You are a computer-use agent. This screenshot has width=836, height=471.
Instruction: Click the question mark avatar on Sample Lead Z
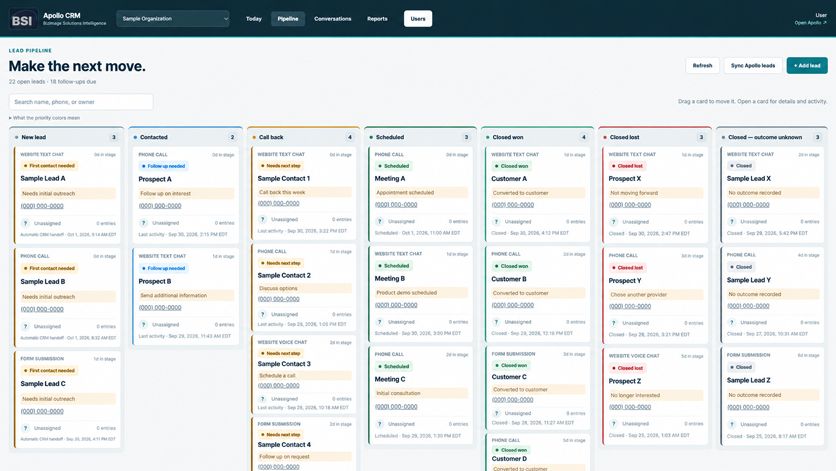(x=732, y=425)
